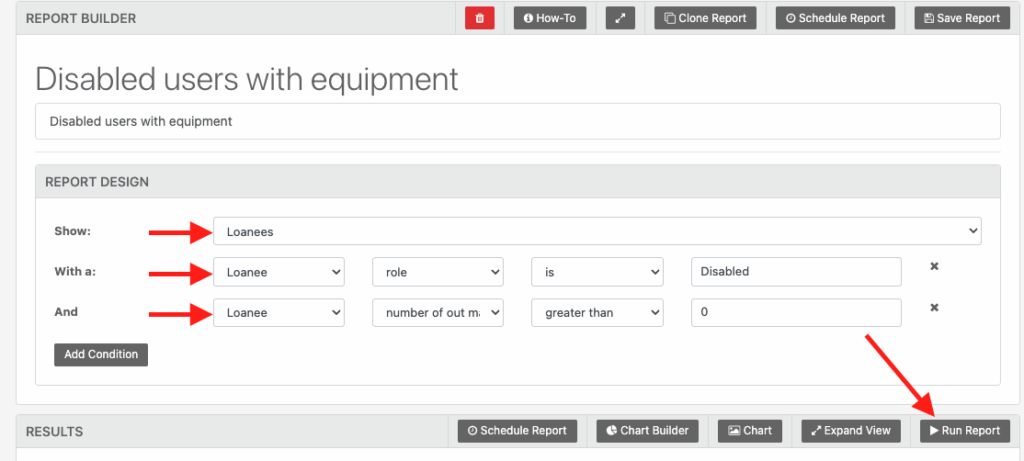Open the Loanee dropdown in With a row
This screenshot has width=1024, height=461.
point(279,272)
